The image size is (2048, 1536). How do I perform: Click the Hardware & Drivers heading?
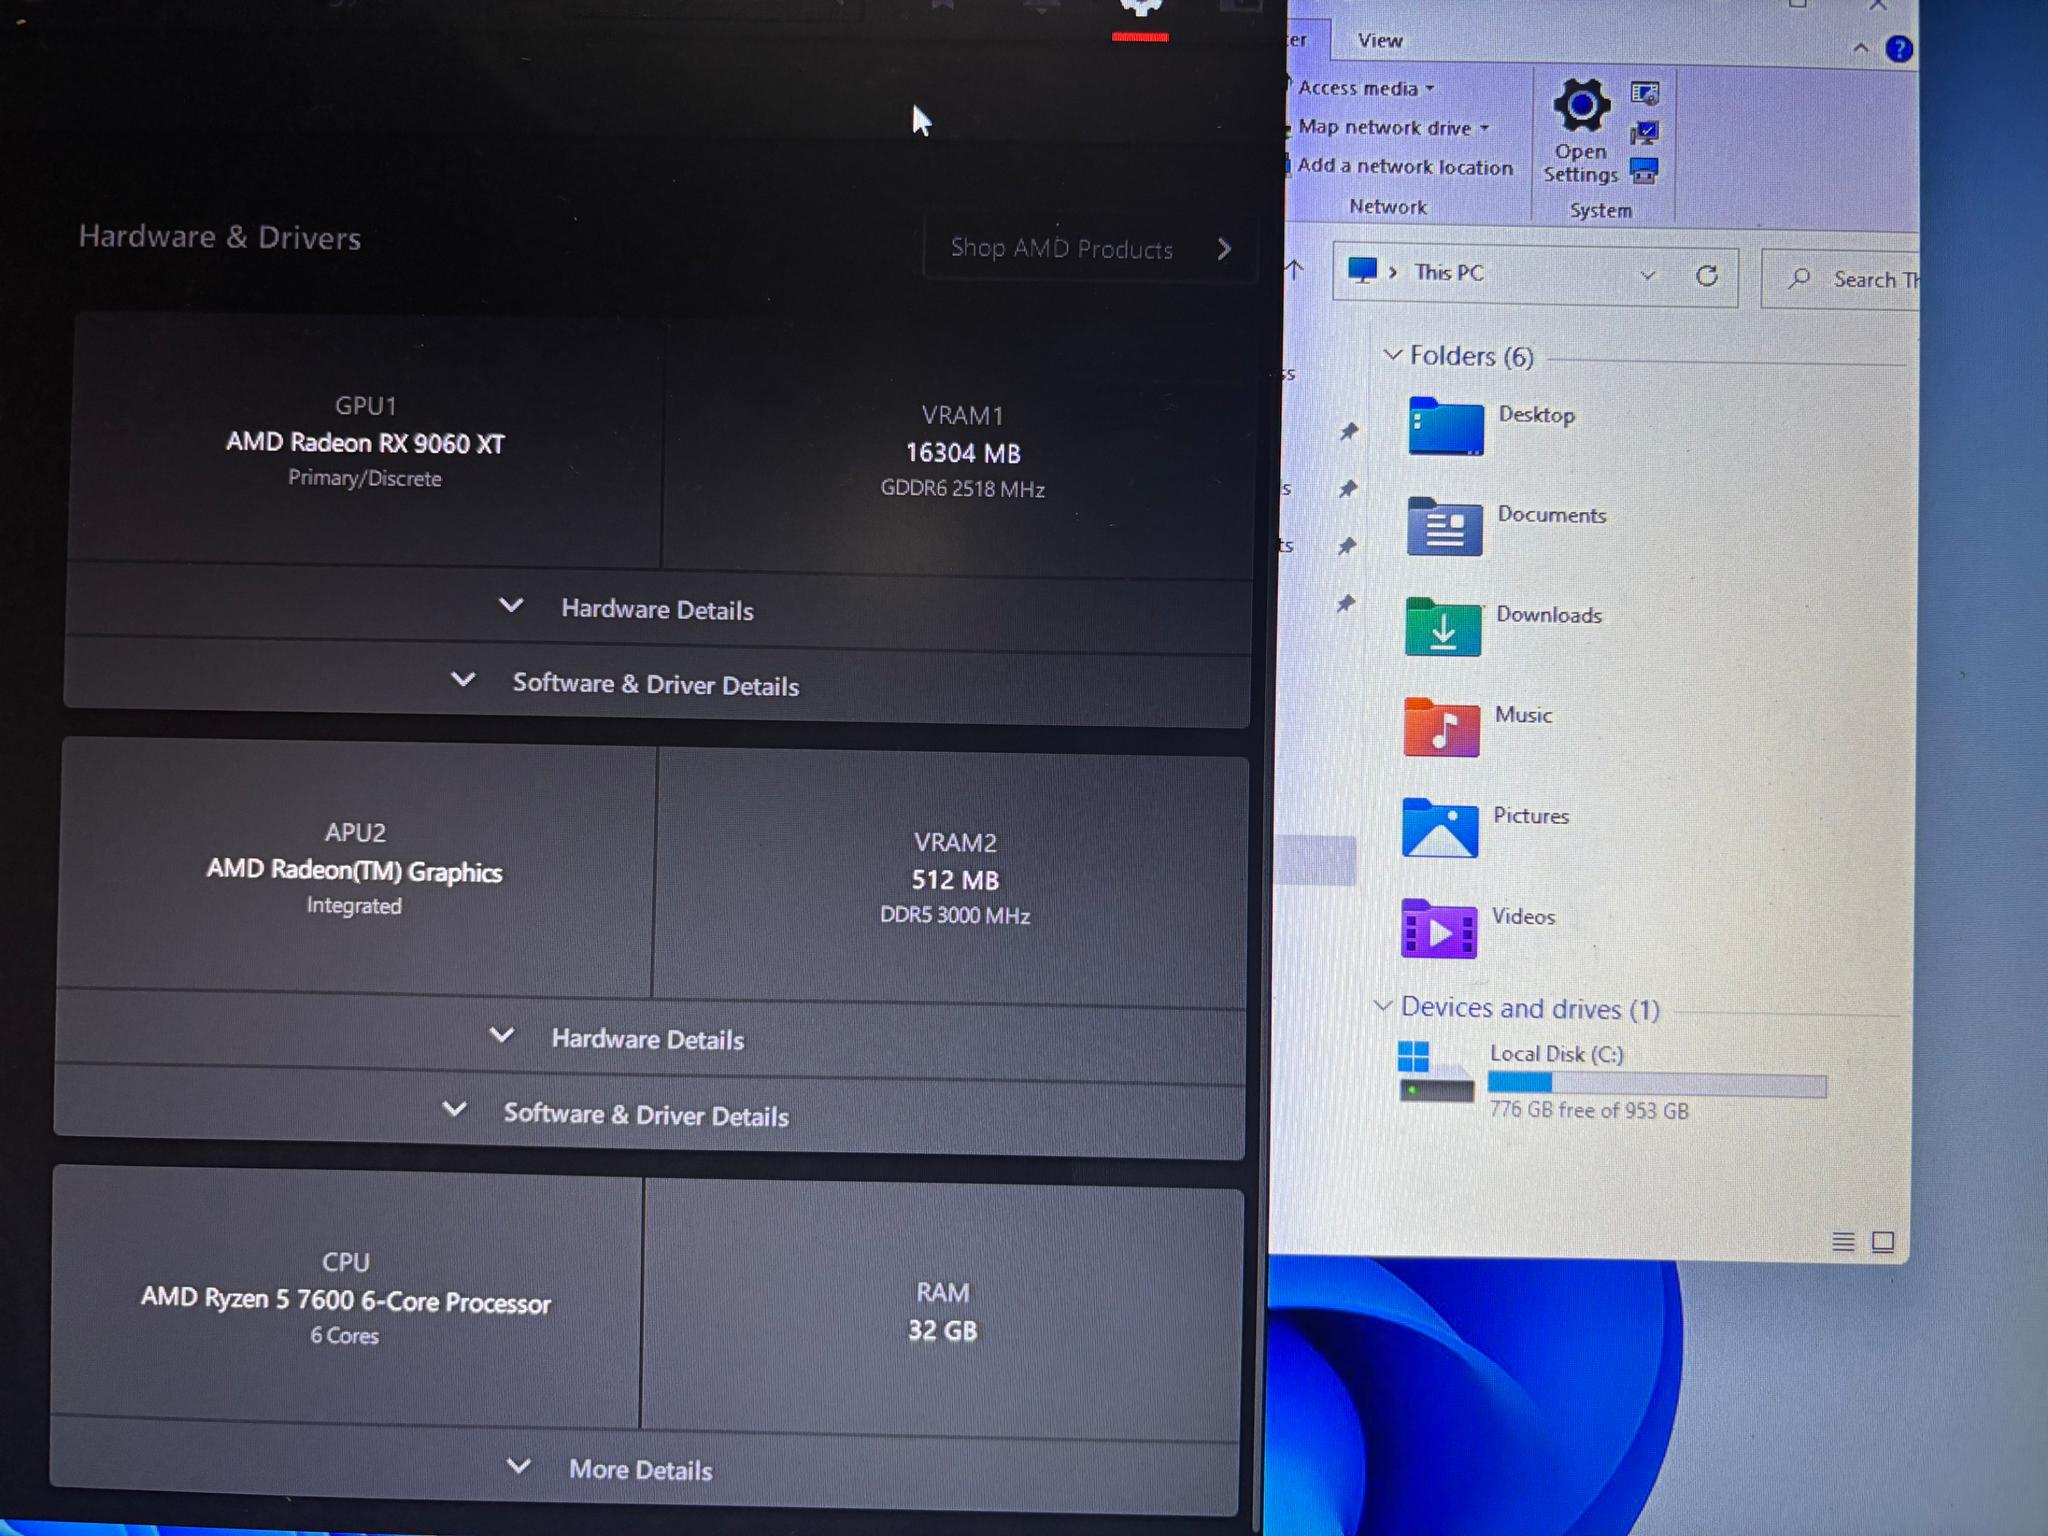click(220, 237)
